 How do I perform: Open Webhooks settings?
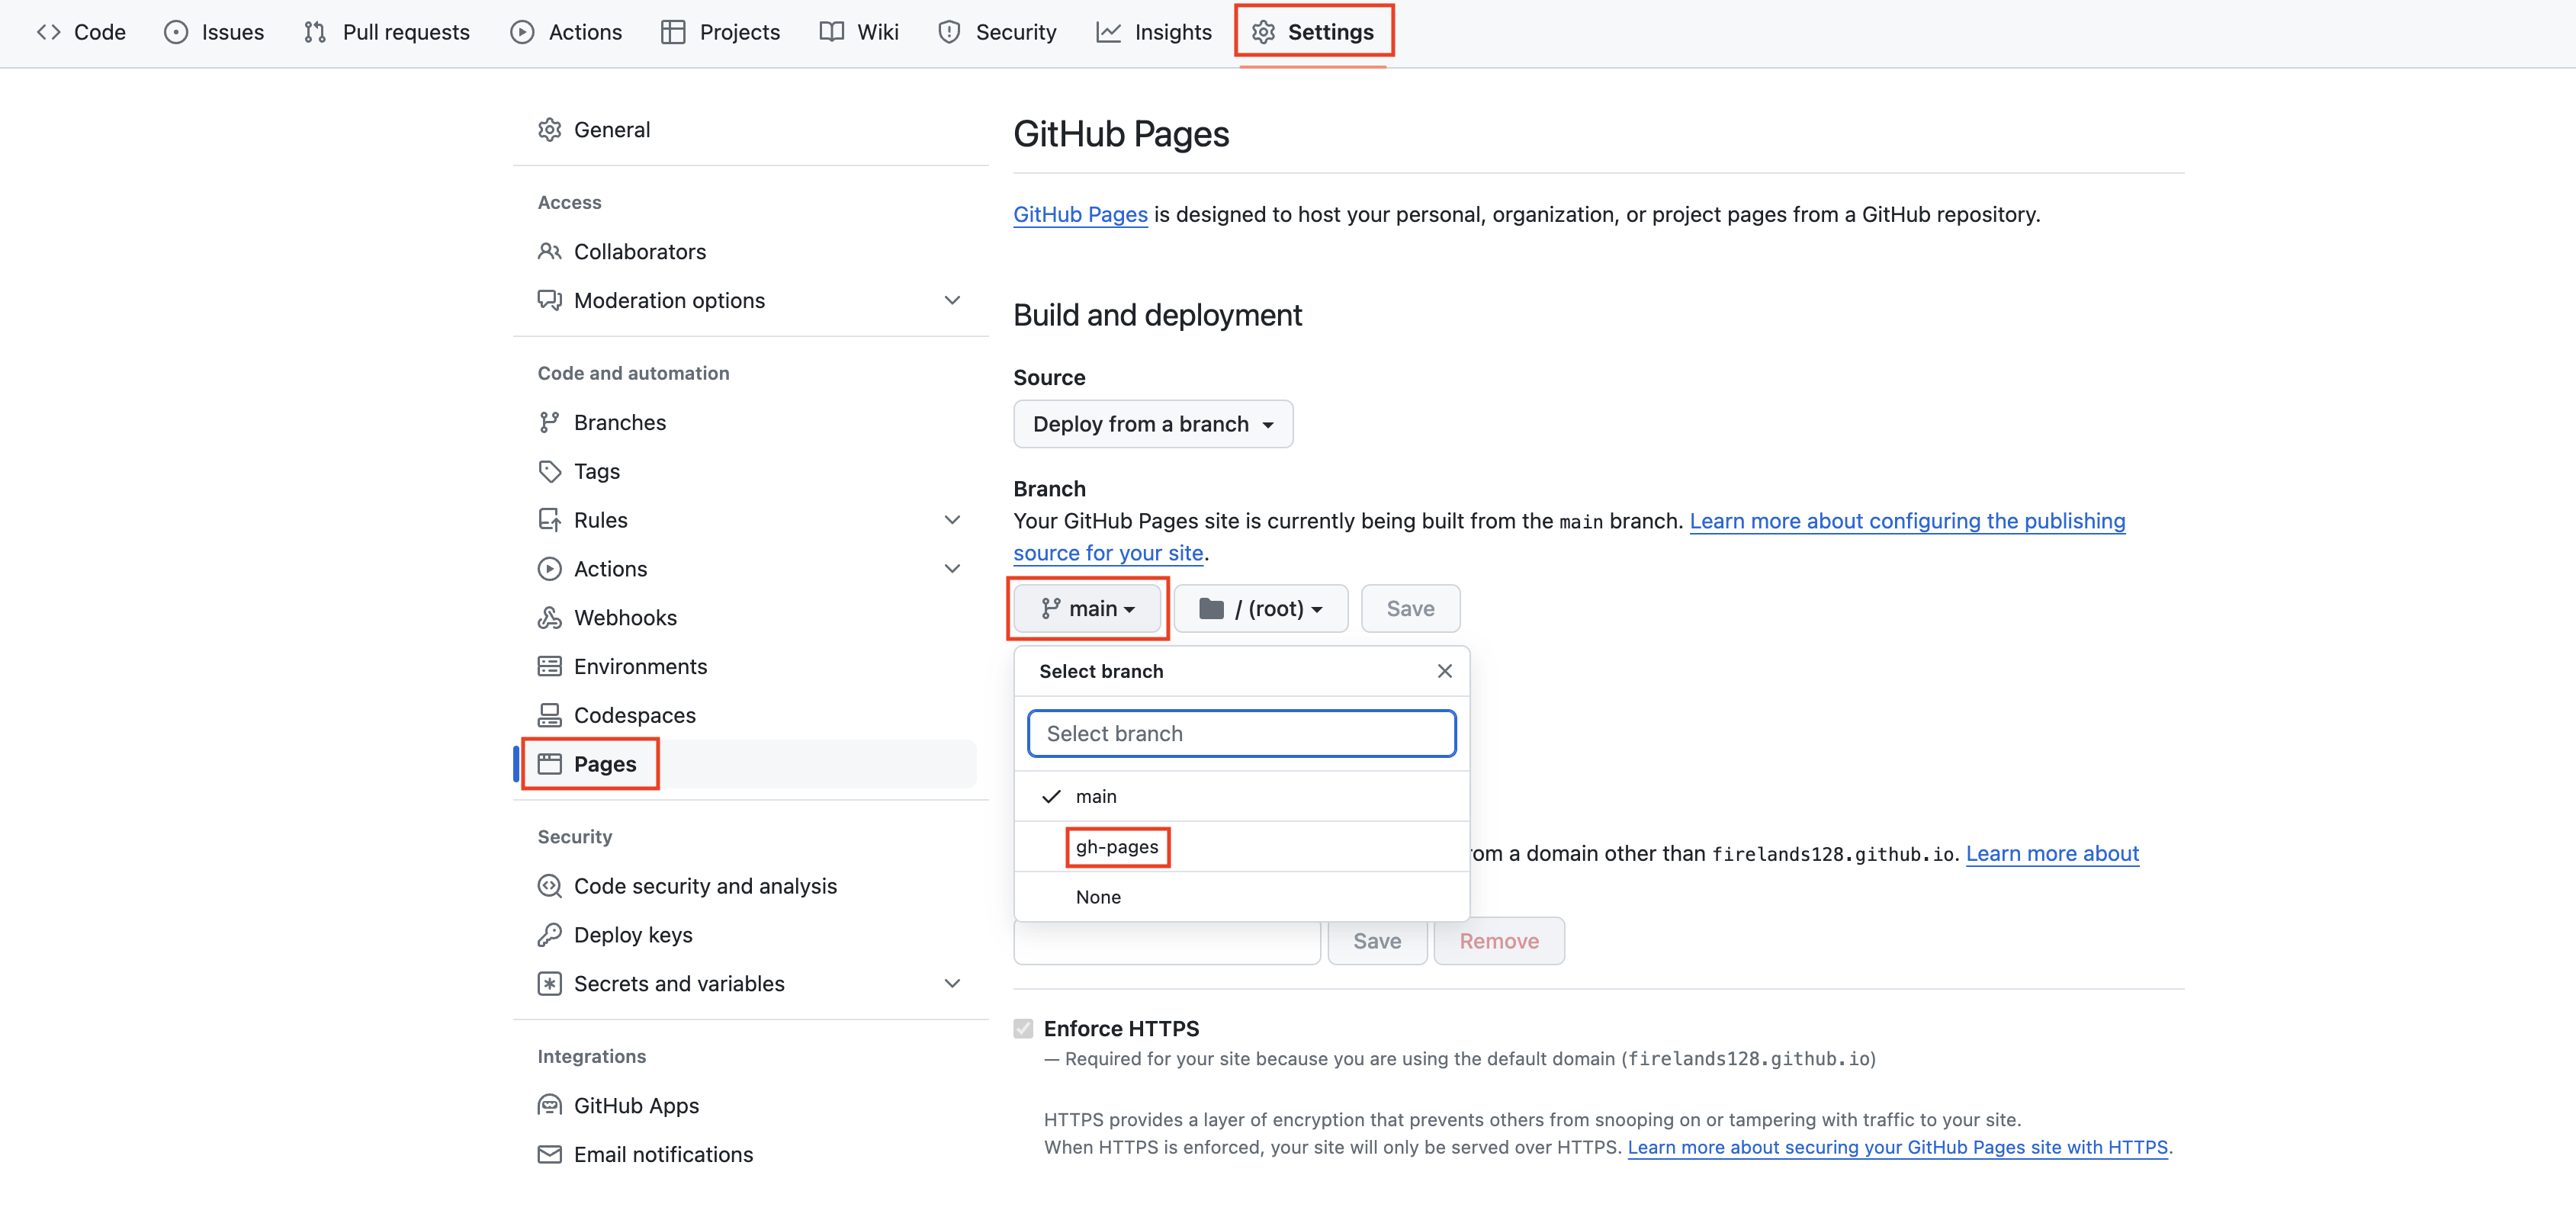[744, 619]
